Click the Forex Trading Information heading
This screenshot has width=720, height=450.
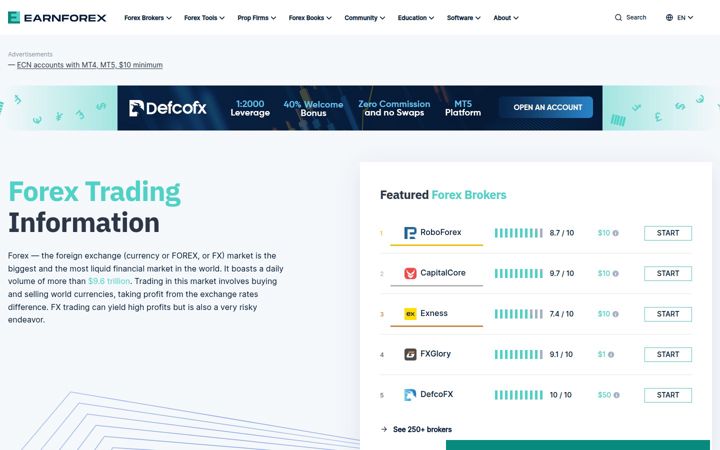tap(95, 207)
